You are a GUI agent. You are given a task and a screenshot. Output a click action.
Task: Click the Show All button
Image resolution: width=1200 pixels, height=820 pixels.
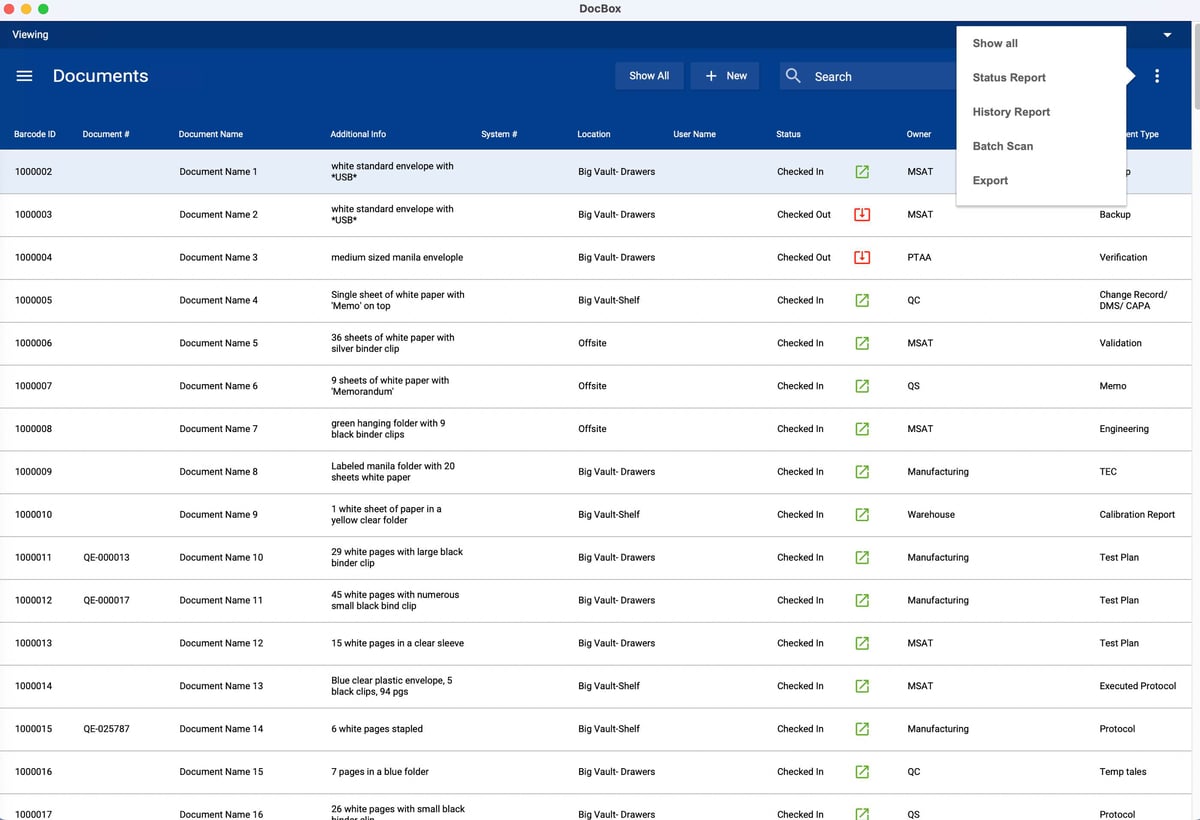pos(648,75)
